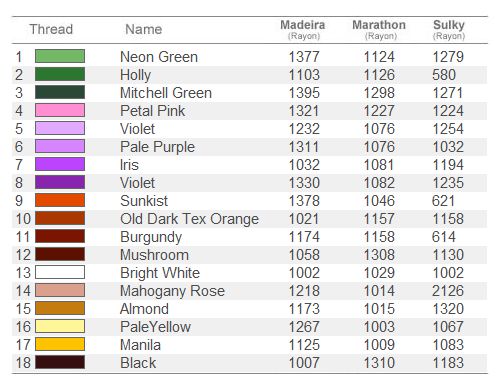
Task: Click the Madeira column header
Action: 303,29
